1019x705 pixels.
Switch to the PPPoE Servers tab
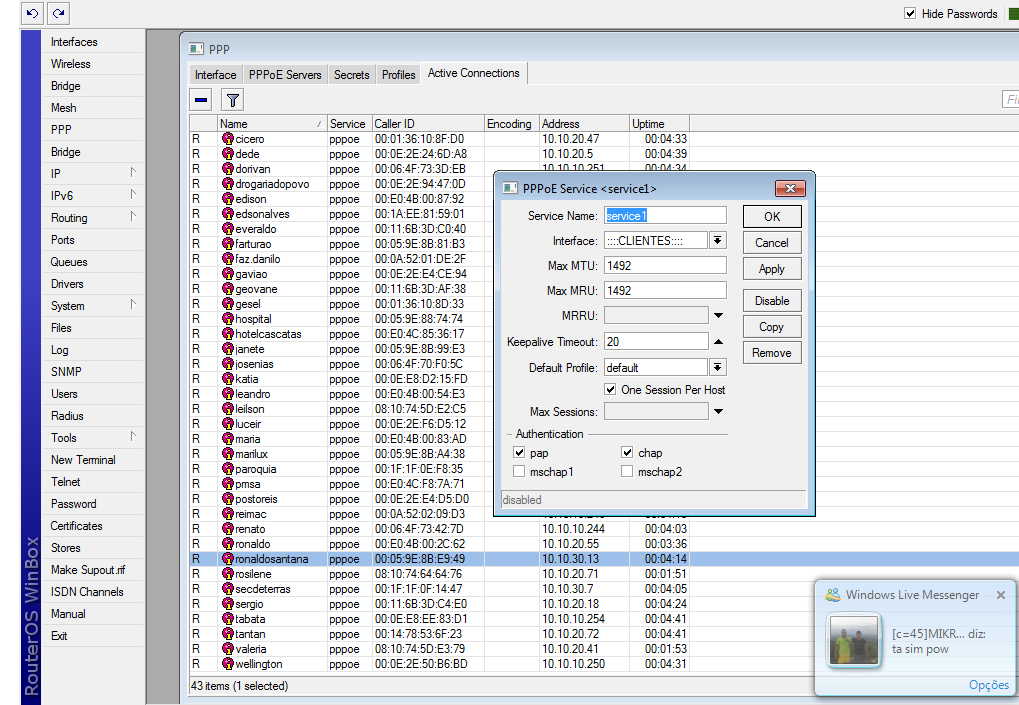point(285,75)
